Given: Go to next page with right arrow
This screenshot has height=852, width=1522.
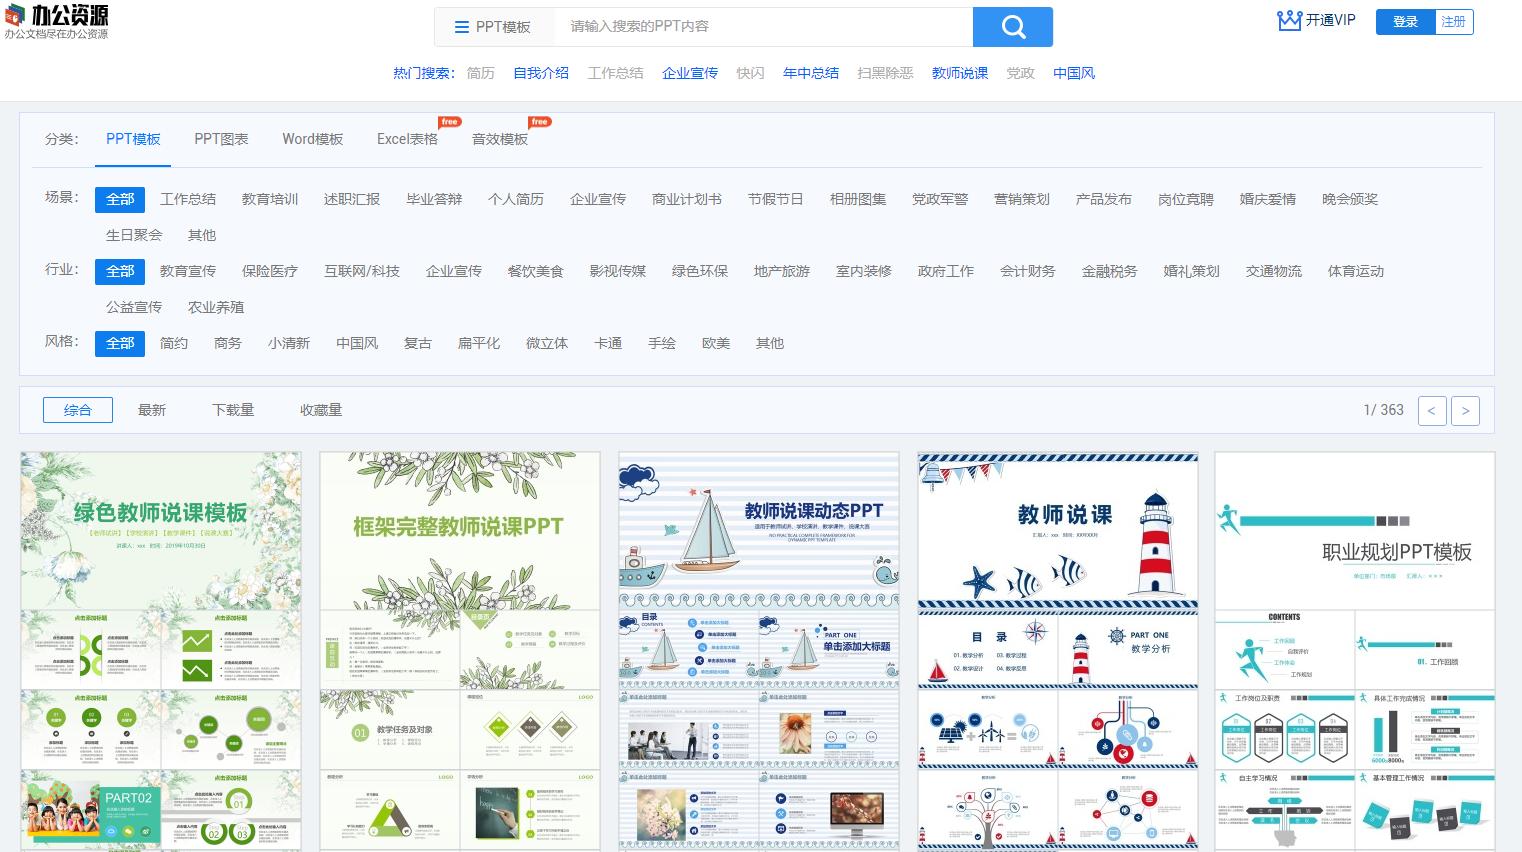Looking at the screenshot, I should pos(1465,410).
